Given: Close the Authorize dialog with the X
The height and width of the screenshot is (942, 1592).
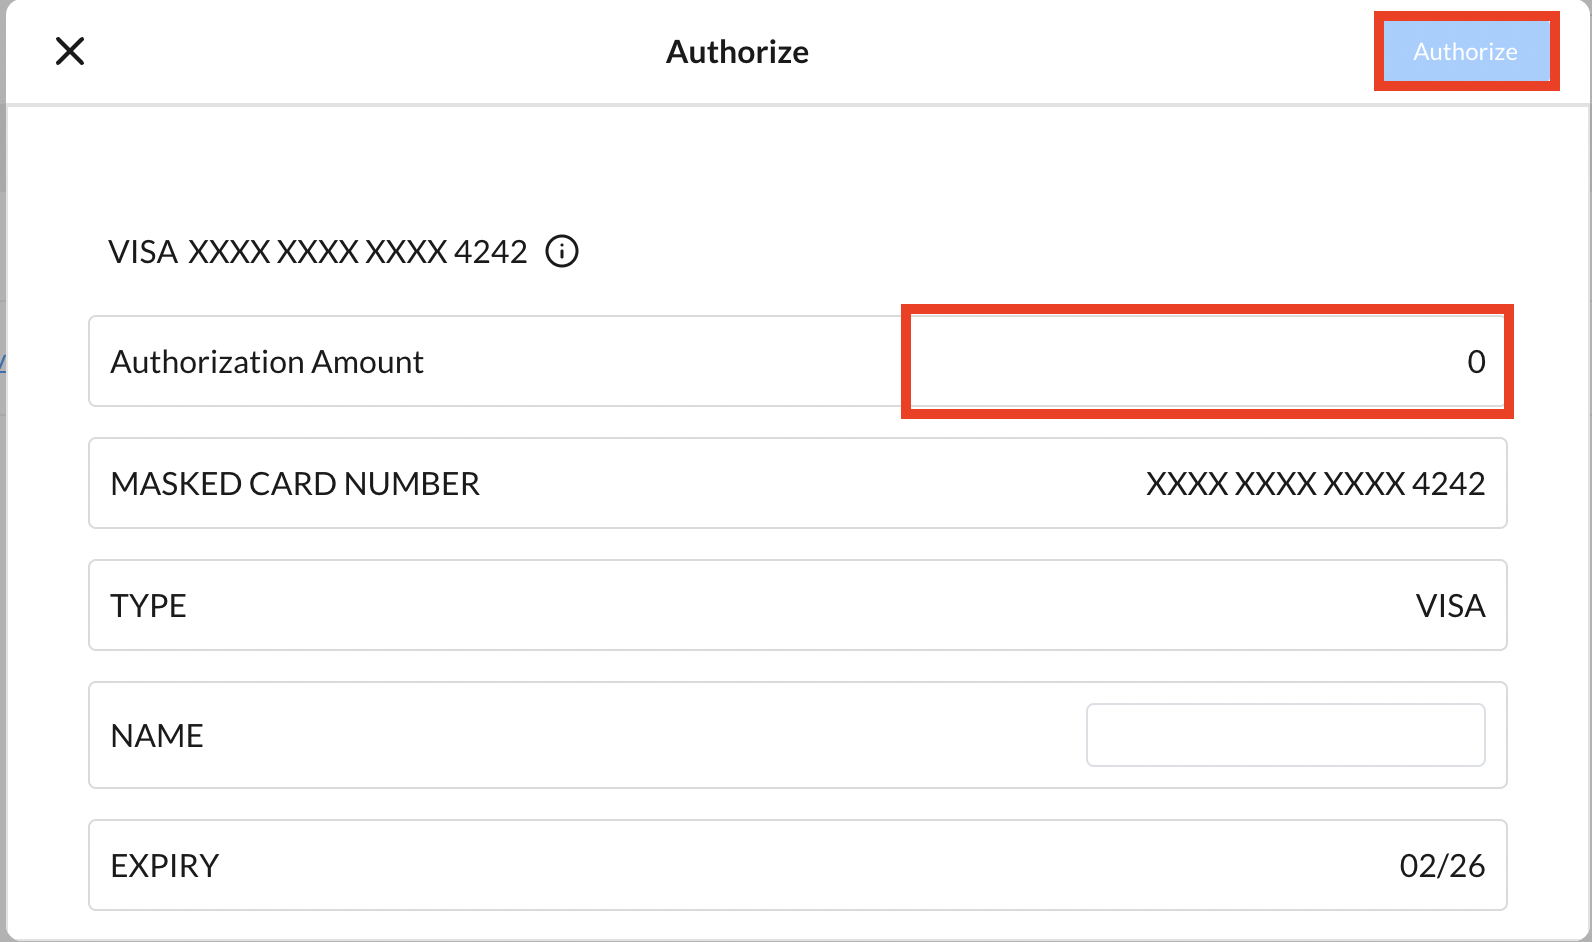Looking at the screenshot, I should tap(70, 51).
